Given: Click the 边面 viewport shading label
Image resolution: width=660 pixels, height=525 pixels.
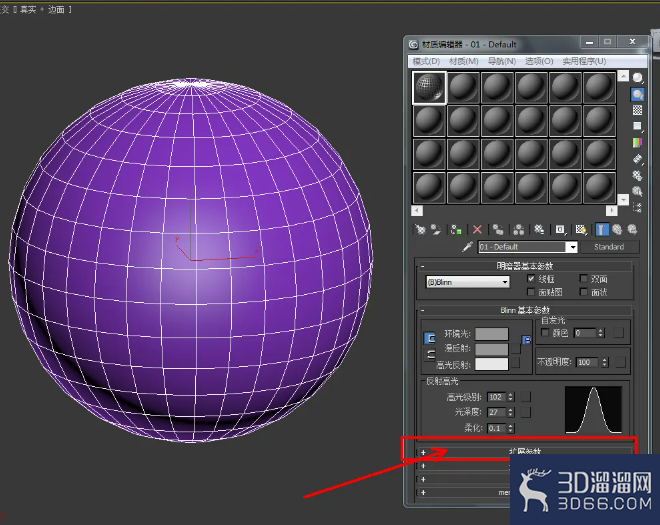Looking at the screenshot, I should 56,10.
